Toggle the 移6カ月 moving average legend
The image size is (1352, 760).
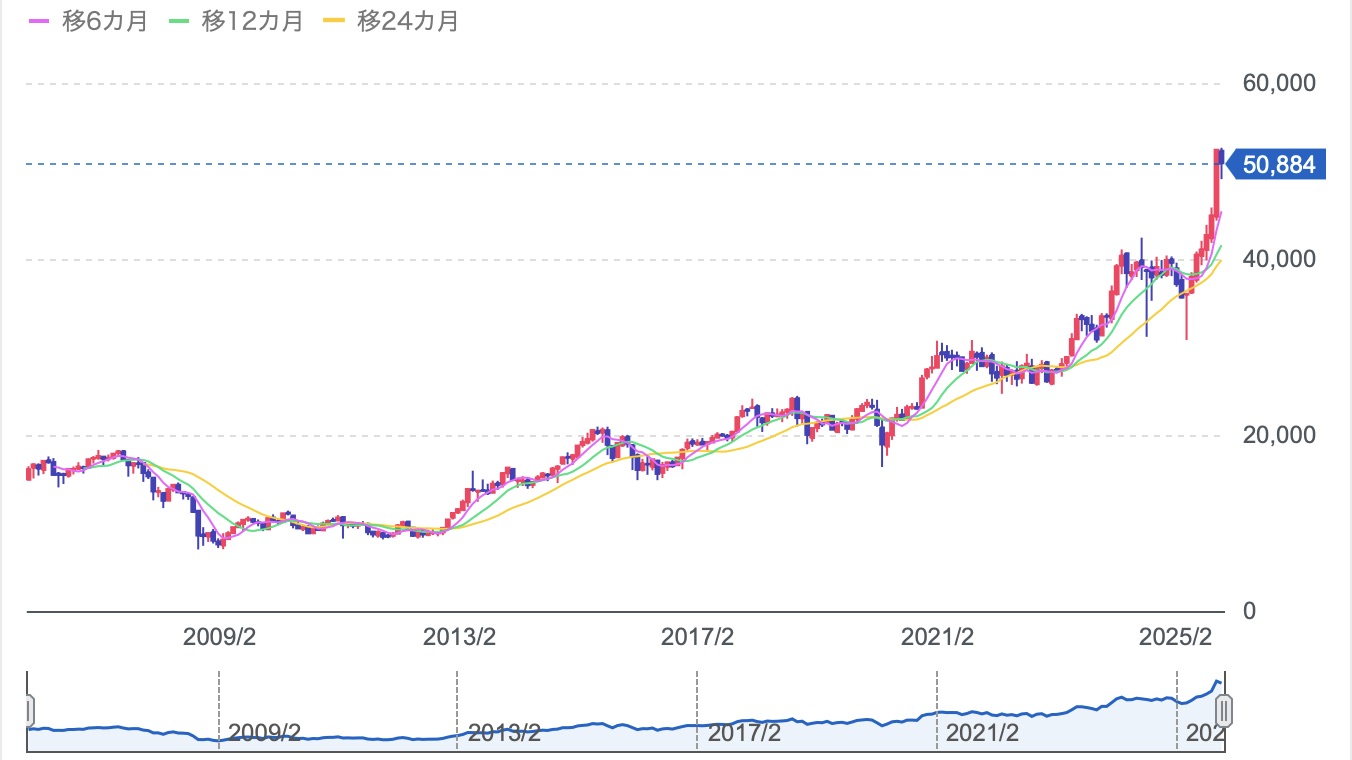point(90,22)
